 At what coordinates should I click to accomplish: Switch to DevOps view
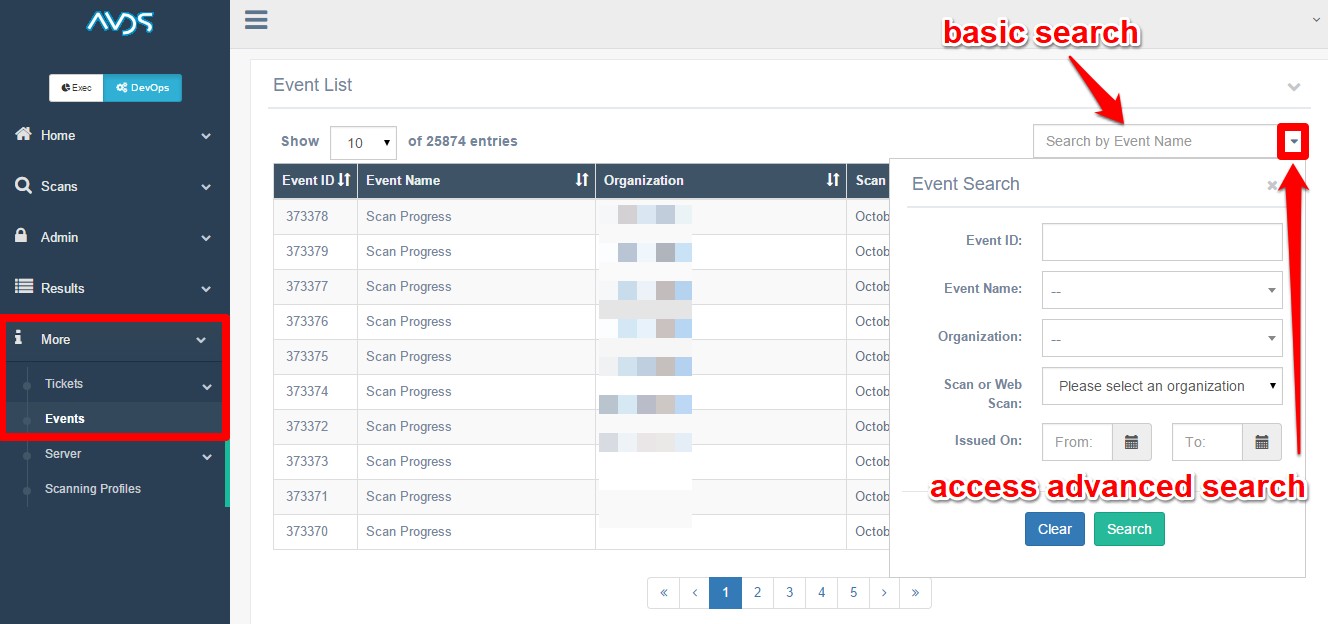pyautogui.click(x=142, y=88)
